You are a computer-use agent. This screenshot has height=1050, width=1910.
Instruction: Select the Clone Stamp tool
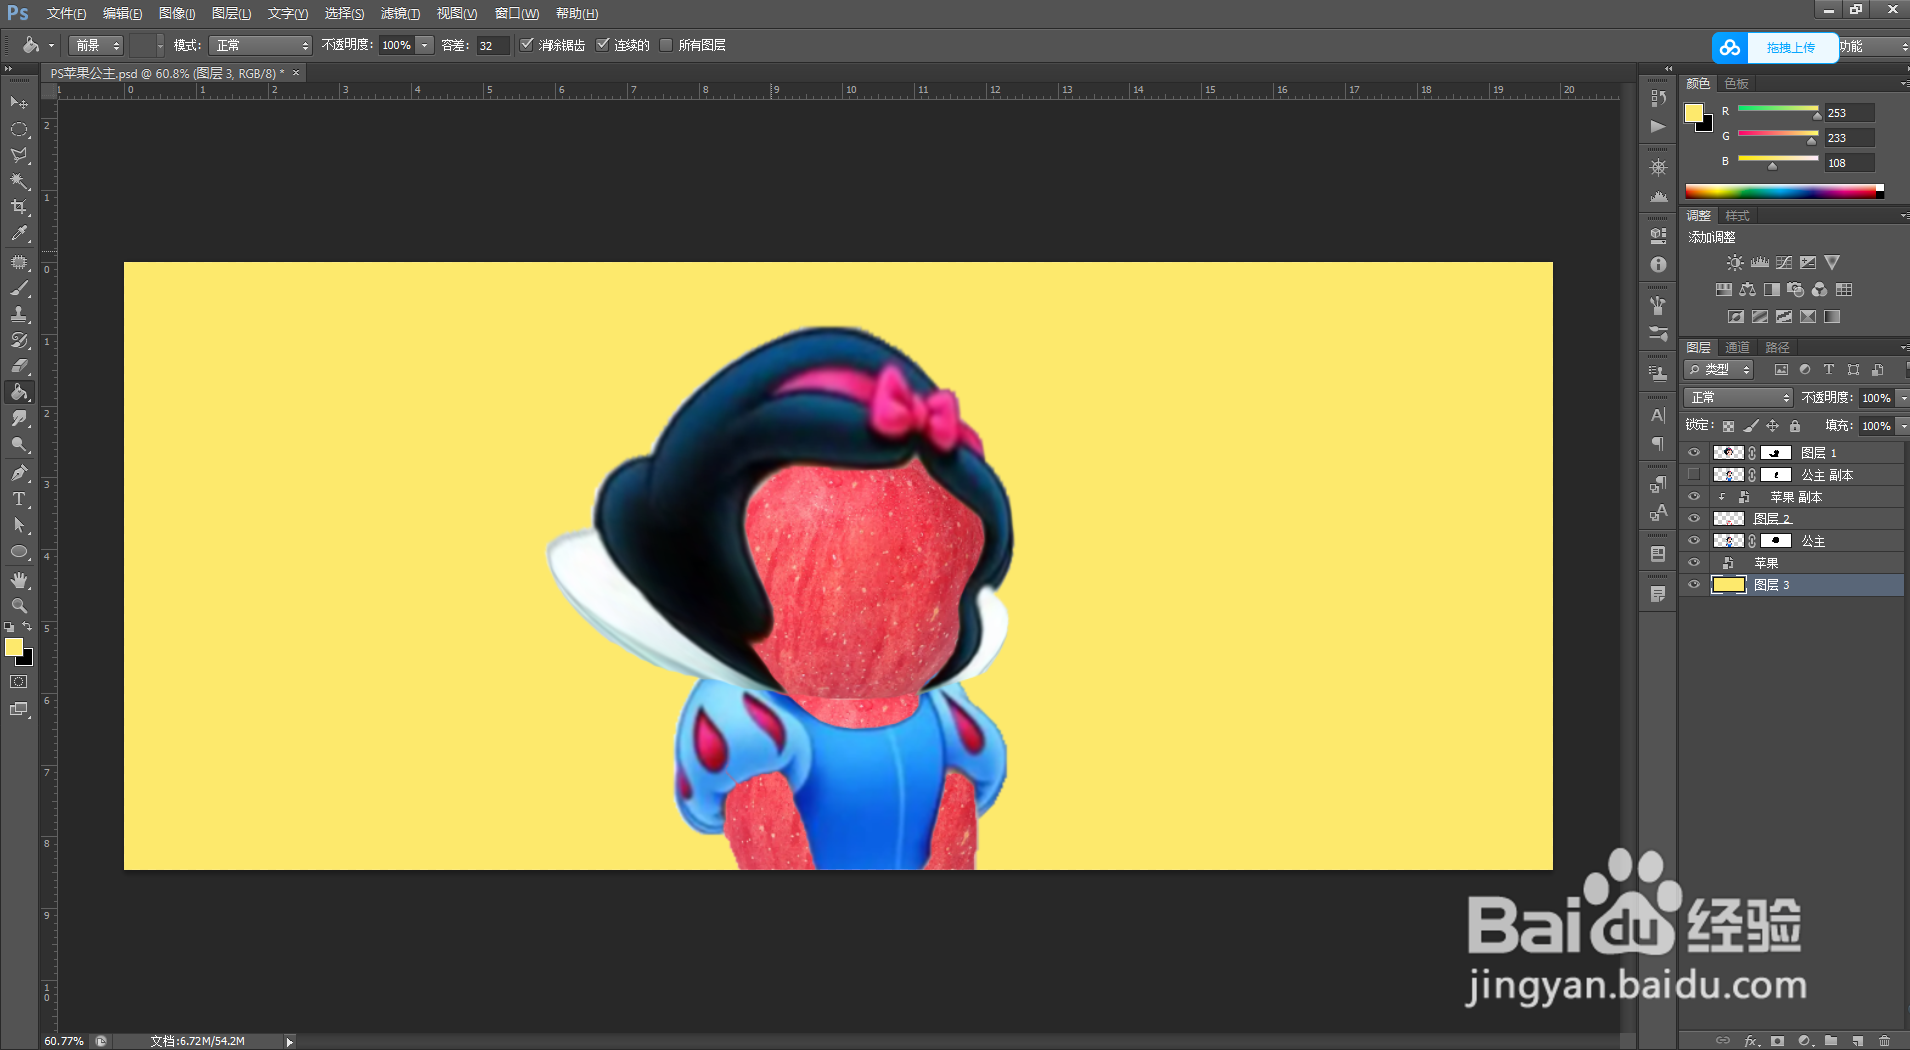pos(19,314)
